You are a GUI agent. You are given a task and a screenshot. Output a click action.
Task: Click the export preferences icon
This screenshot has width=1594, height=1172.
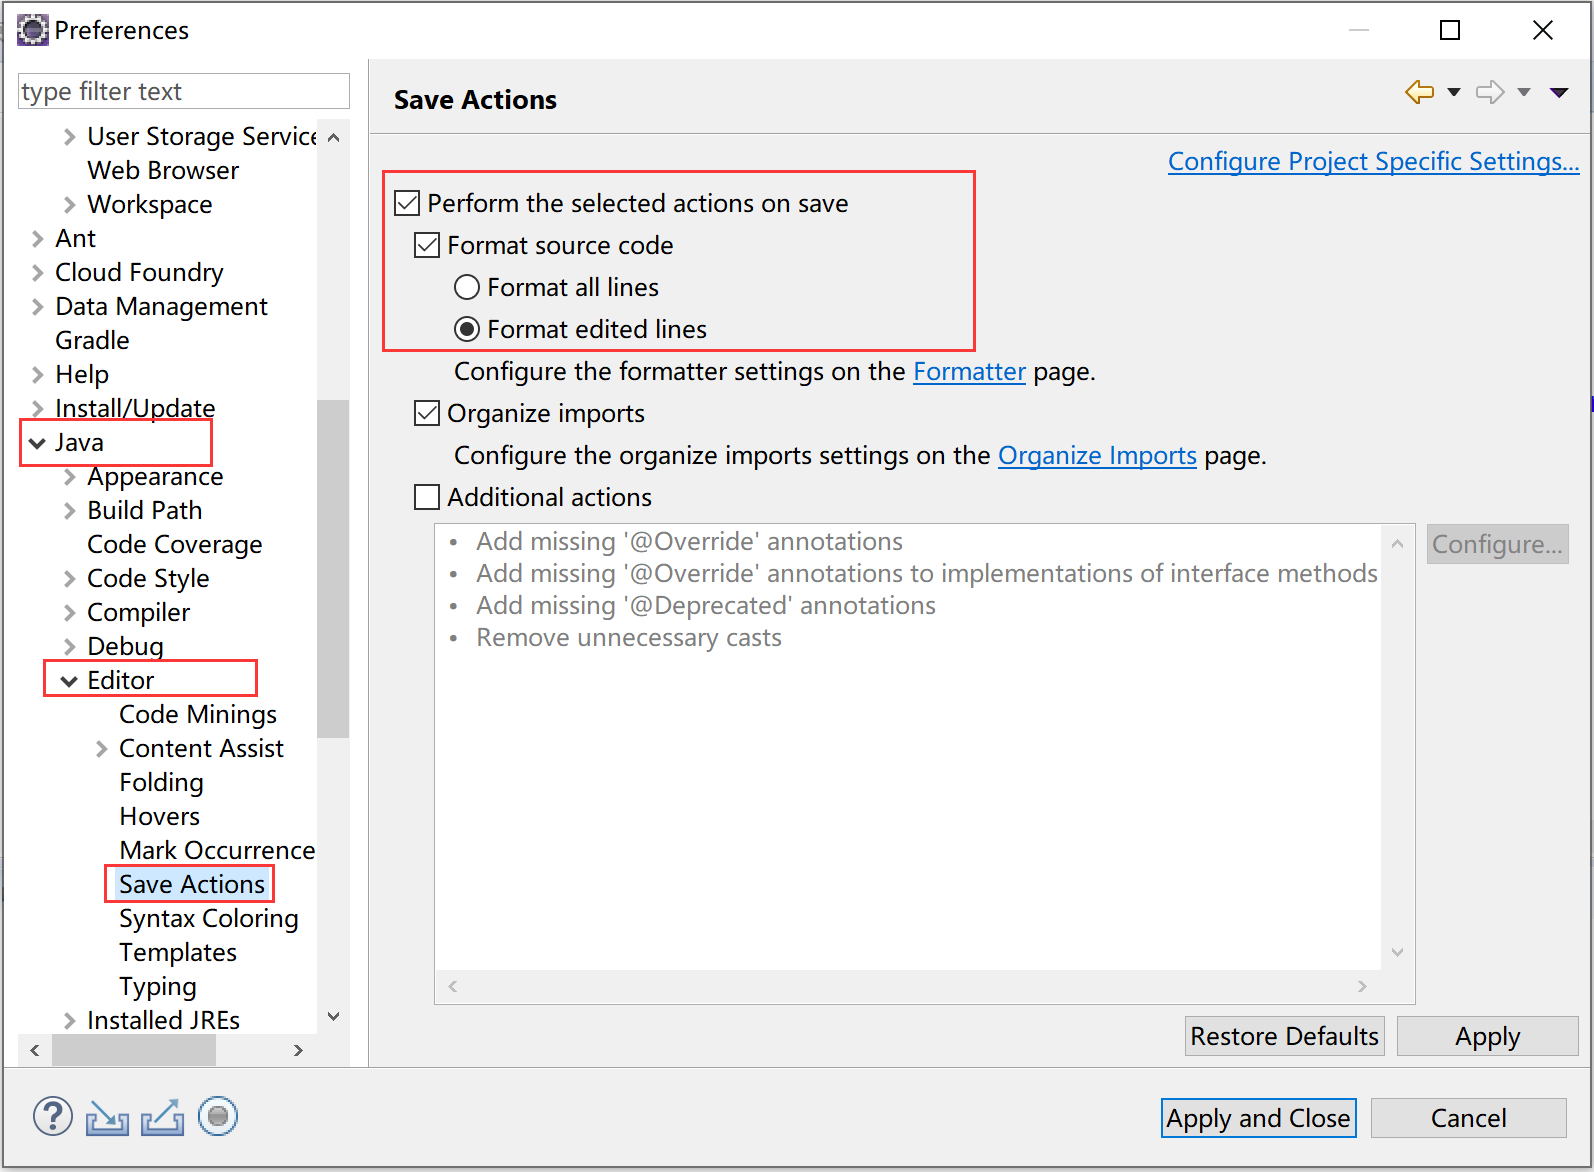click(162, 1117)
